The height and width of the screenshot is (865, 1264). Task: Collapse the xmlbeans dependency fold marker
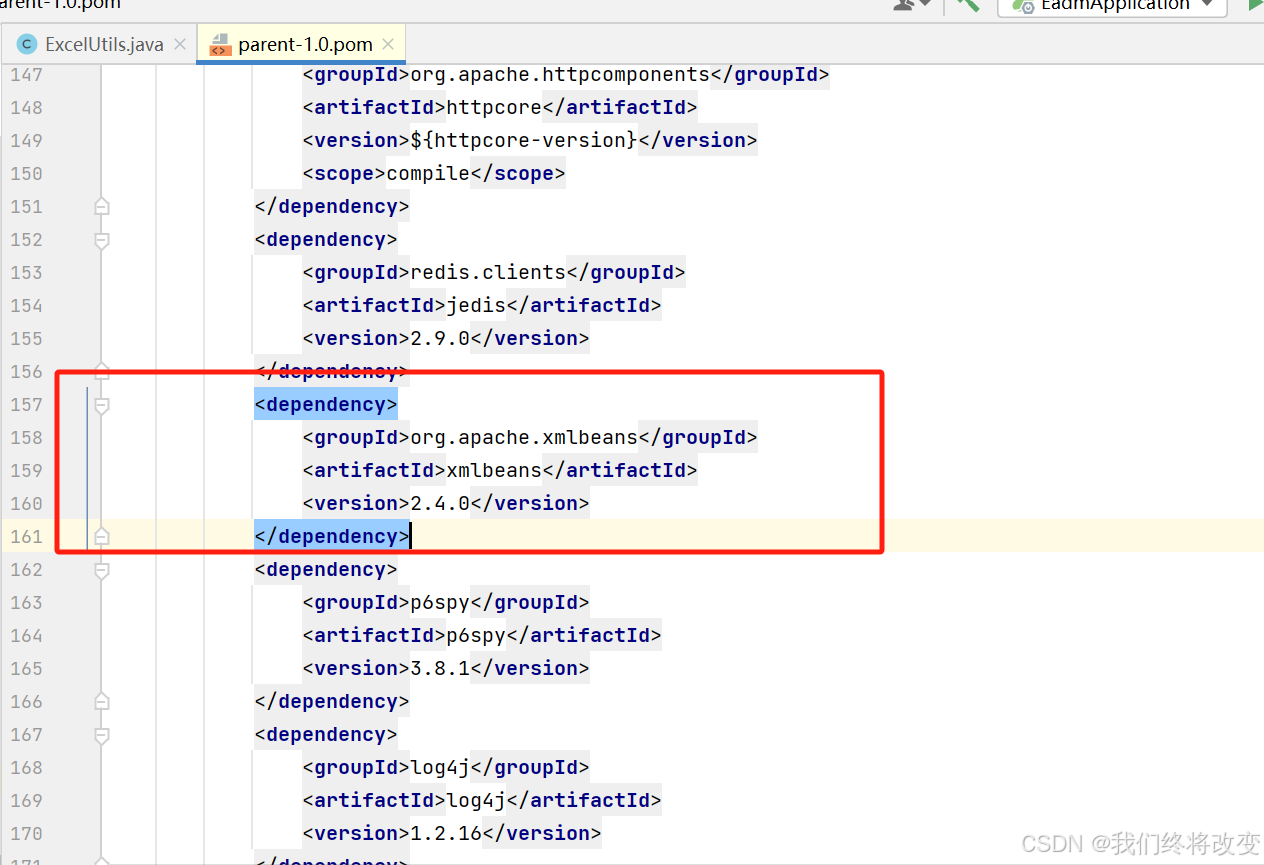[101, 404]
